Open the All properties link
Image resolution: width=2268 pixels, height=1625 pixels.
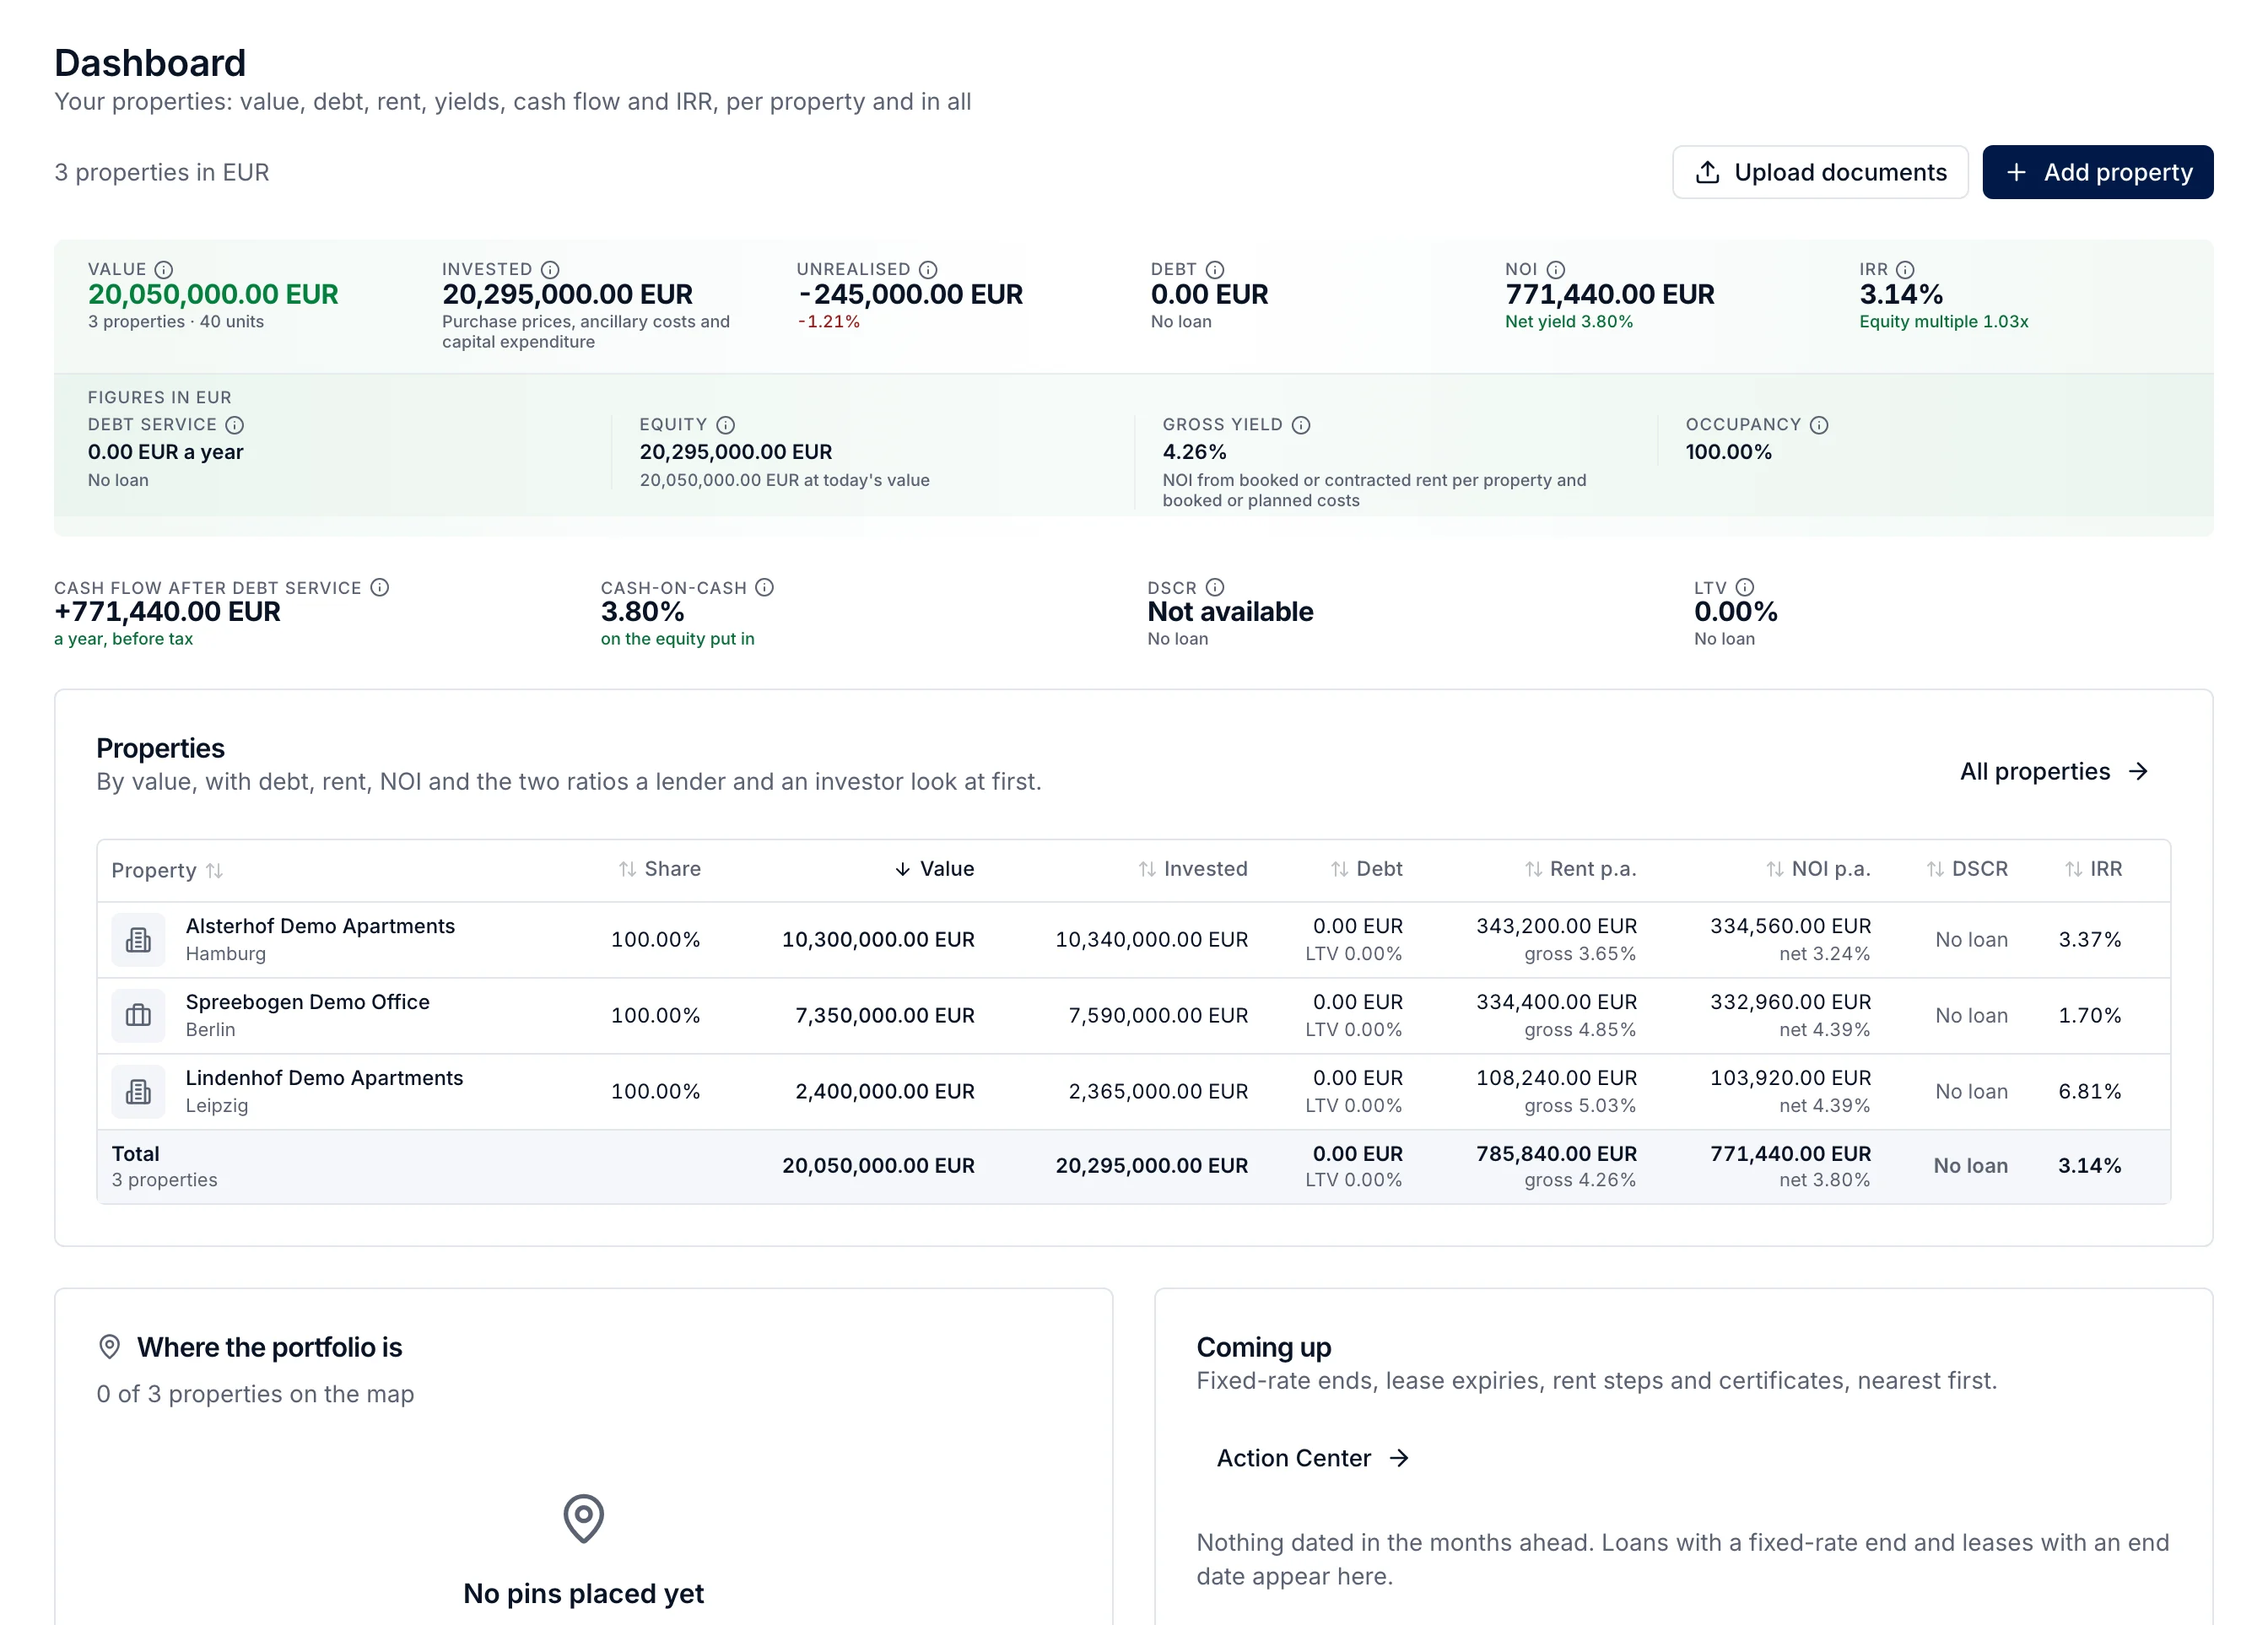2054,771
